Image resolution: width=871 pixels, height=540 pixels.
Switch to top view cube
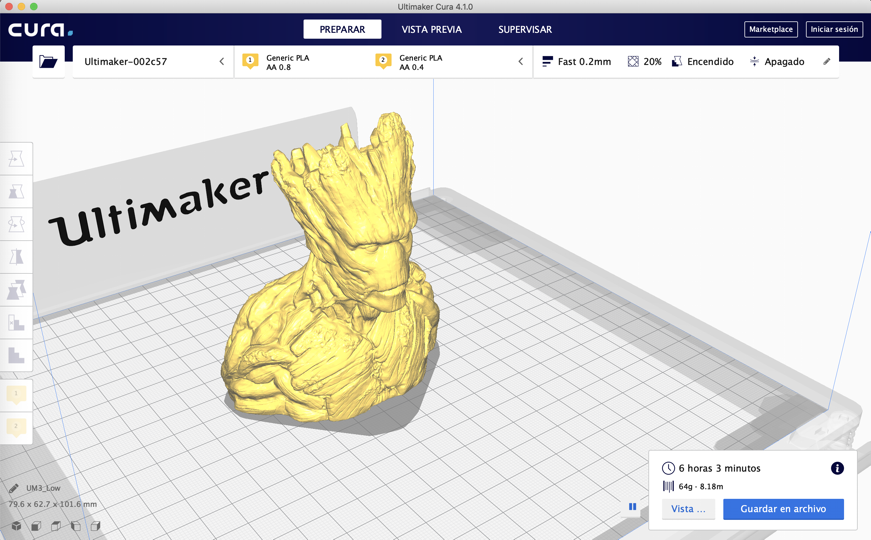[x=56, y=526]
